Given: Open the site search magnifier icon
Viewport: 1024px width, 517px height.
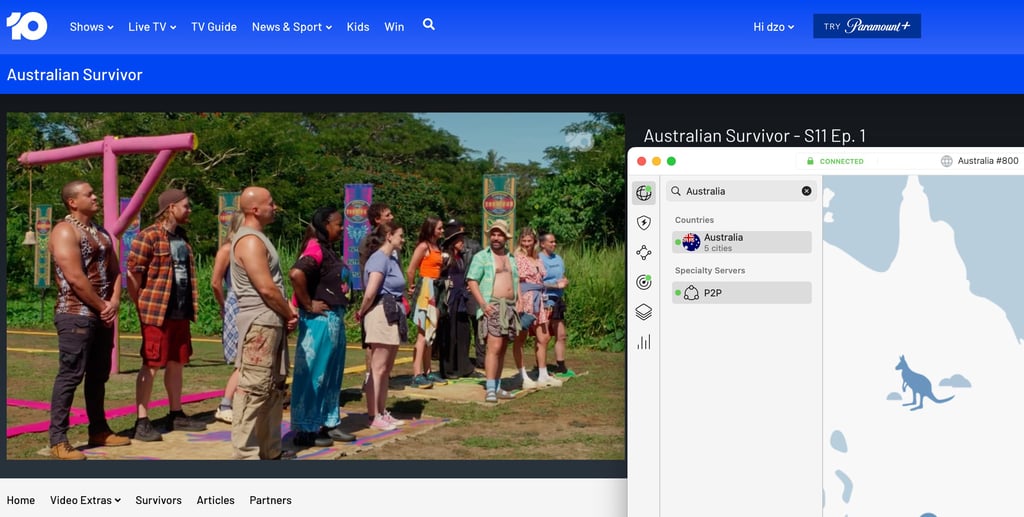Looking at the screenshot, I should [428, 24].
